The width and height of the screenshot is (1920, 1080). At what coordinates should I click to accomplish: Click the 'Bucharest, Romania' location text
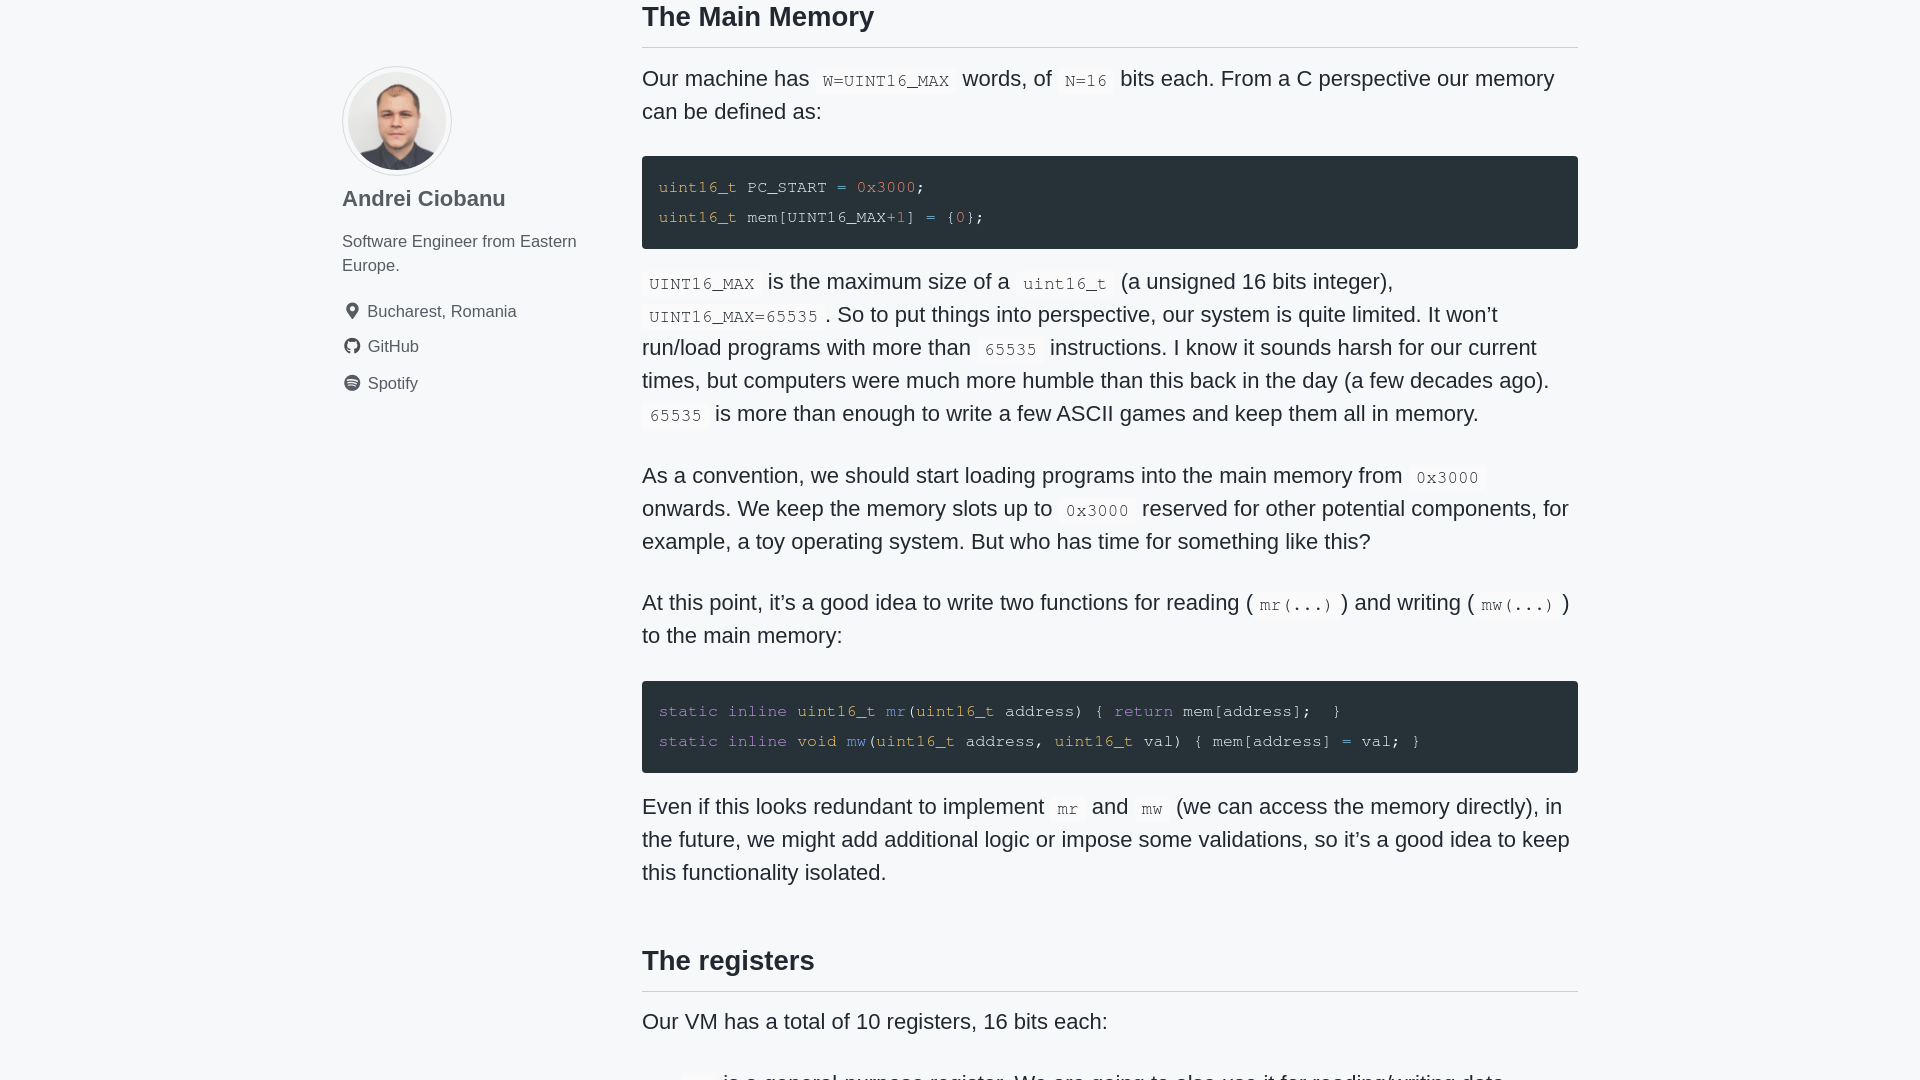(442, 311)
